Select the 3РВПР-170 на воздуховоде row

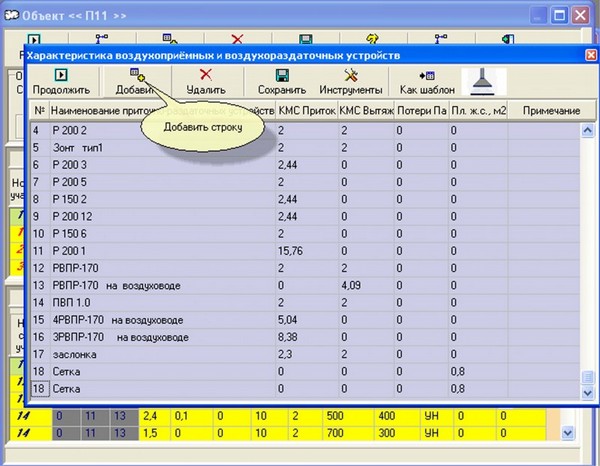[x=305, y=337]
